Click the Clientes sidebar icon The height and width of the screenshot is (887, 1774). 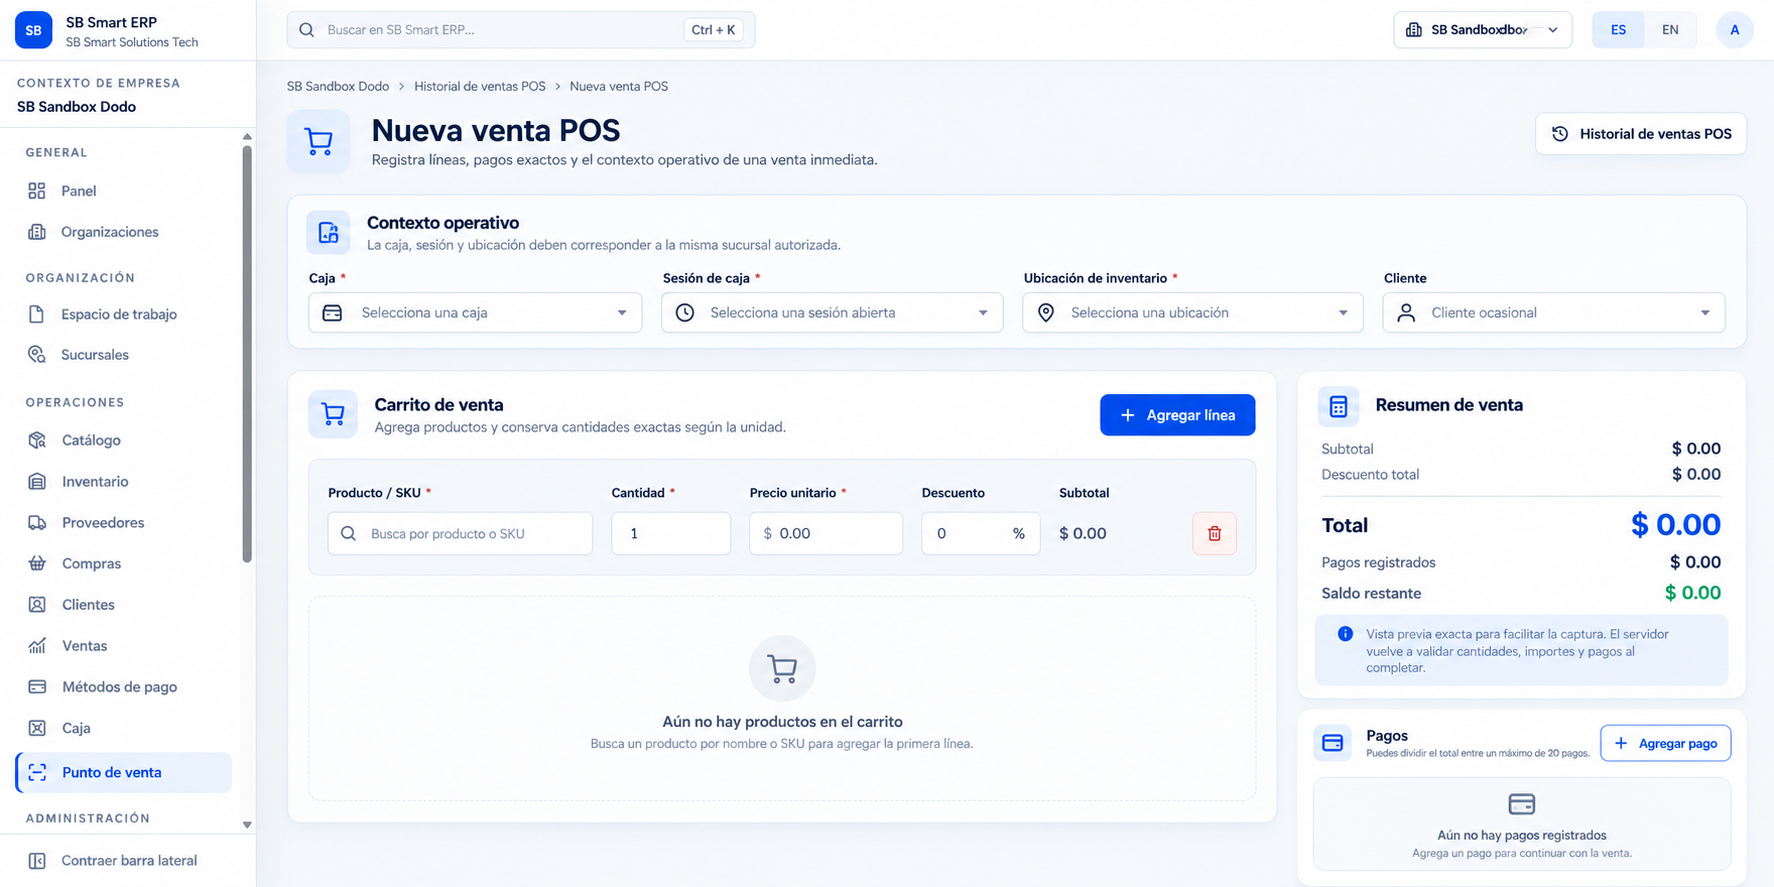37,604
